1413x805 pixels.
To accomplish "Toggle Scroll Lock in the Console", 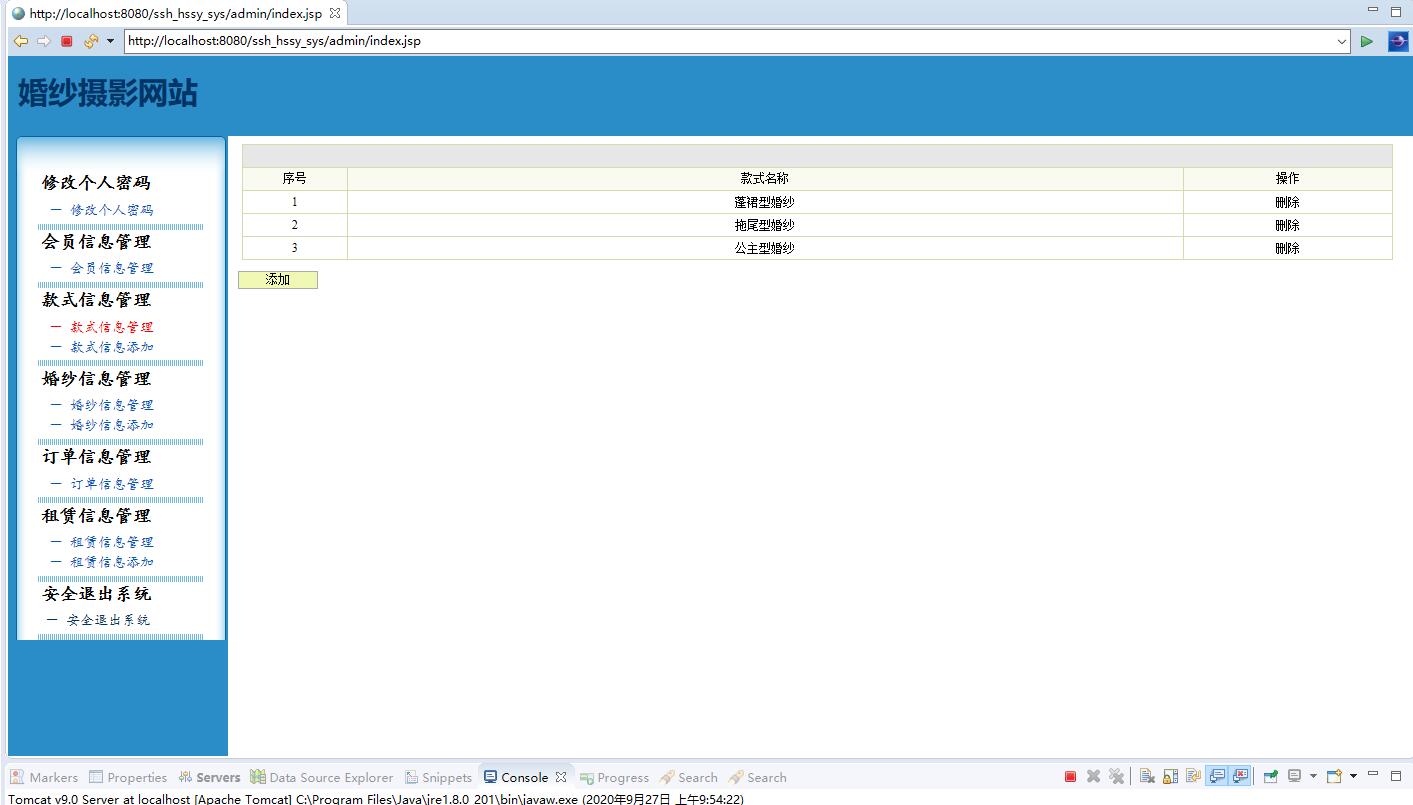I will tap(1170, 776).
